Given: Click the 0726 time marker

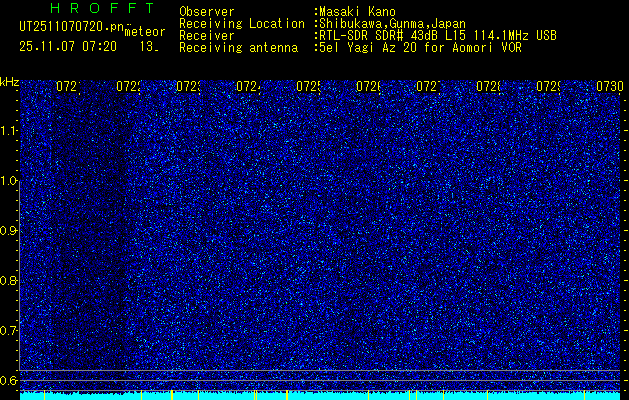Looking at the screenshot, I should pos(369,87).
